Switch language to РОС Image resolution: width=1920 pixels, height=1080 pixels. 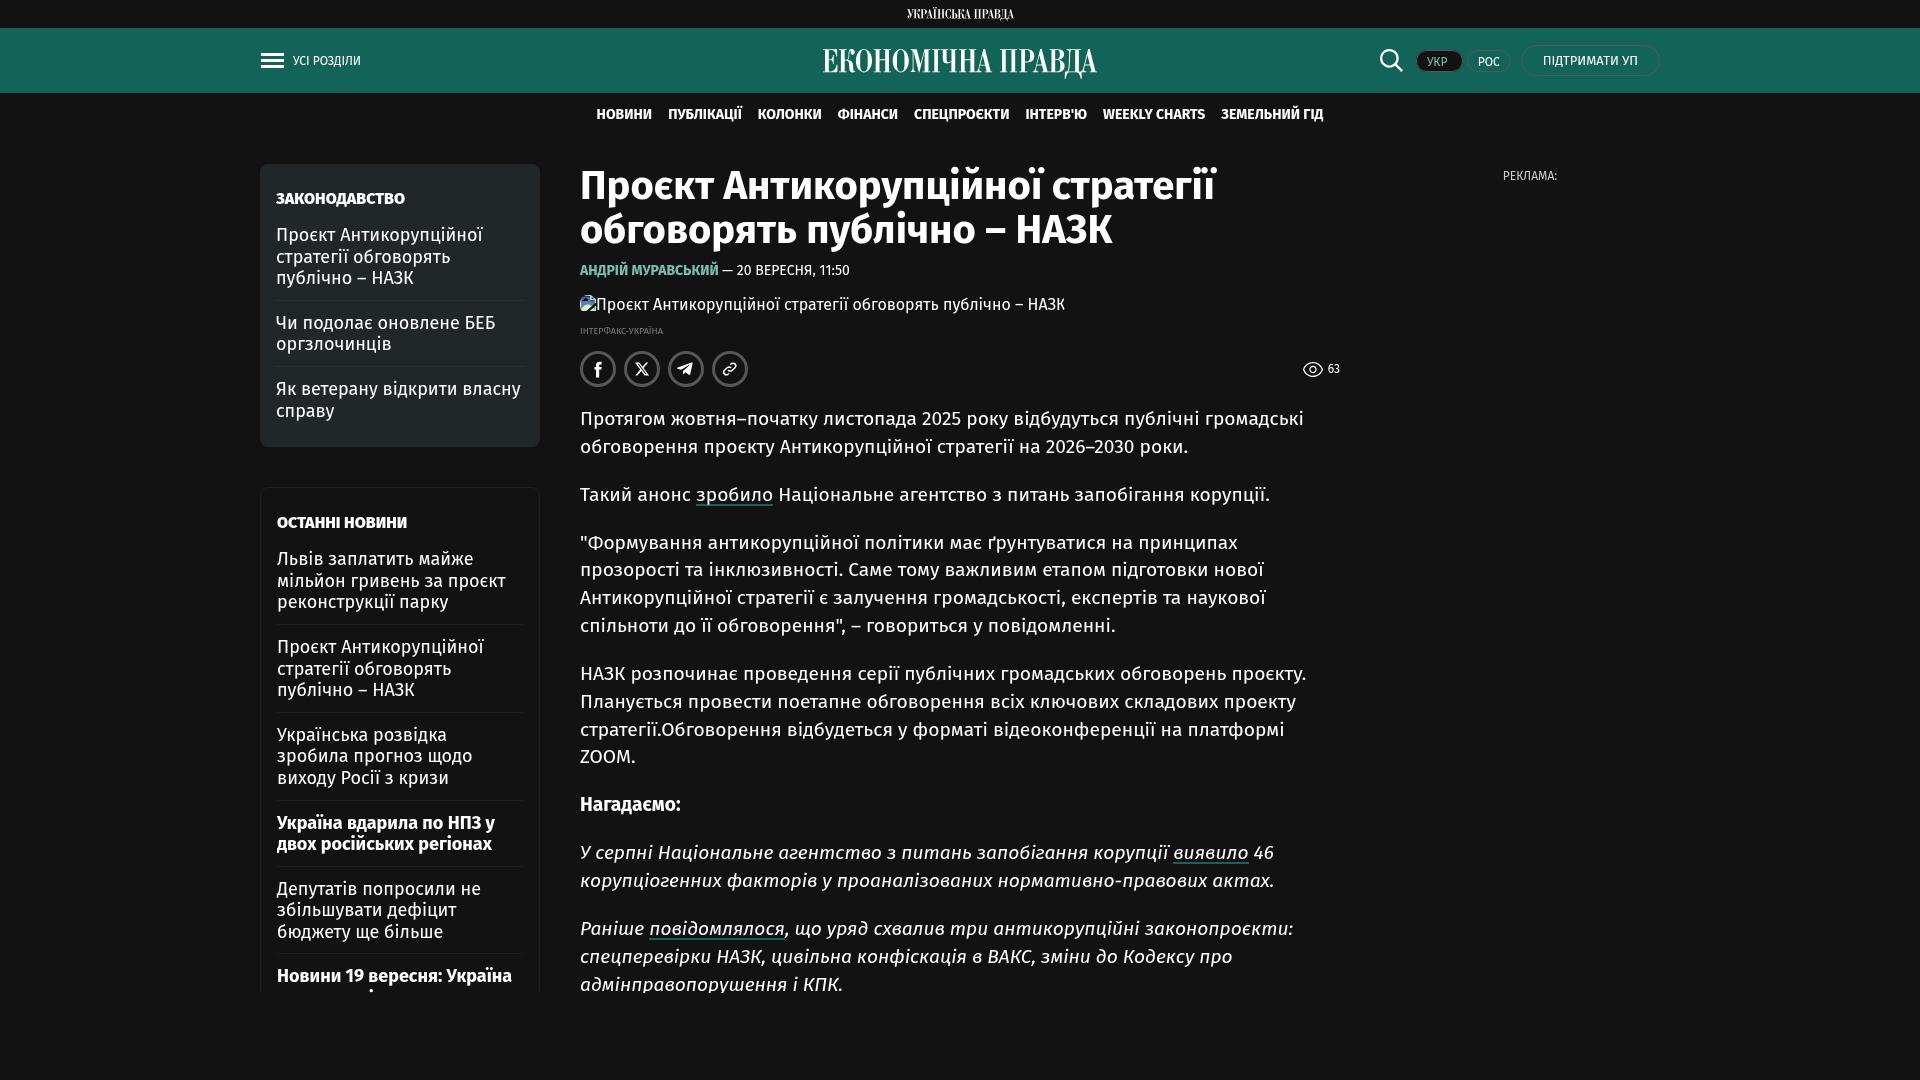click(x=1488, y=62)
